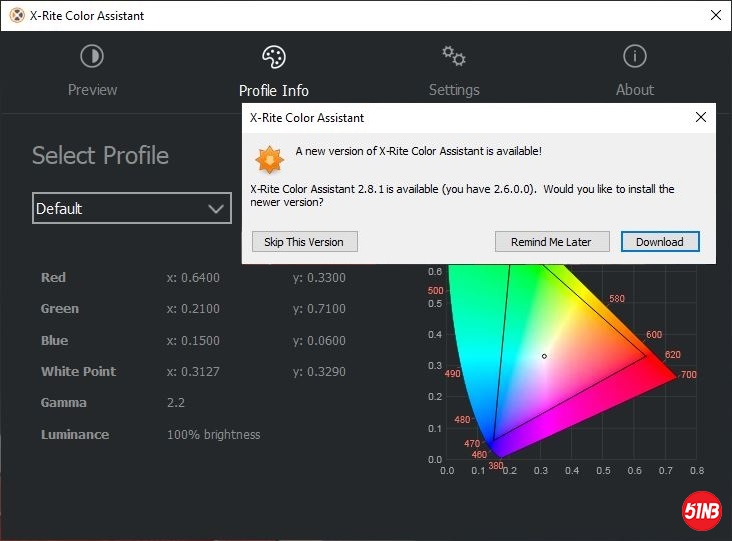Open the About info icon

click(634, 56)
